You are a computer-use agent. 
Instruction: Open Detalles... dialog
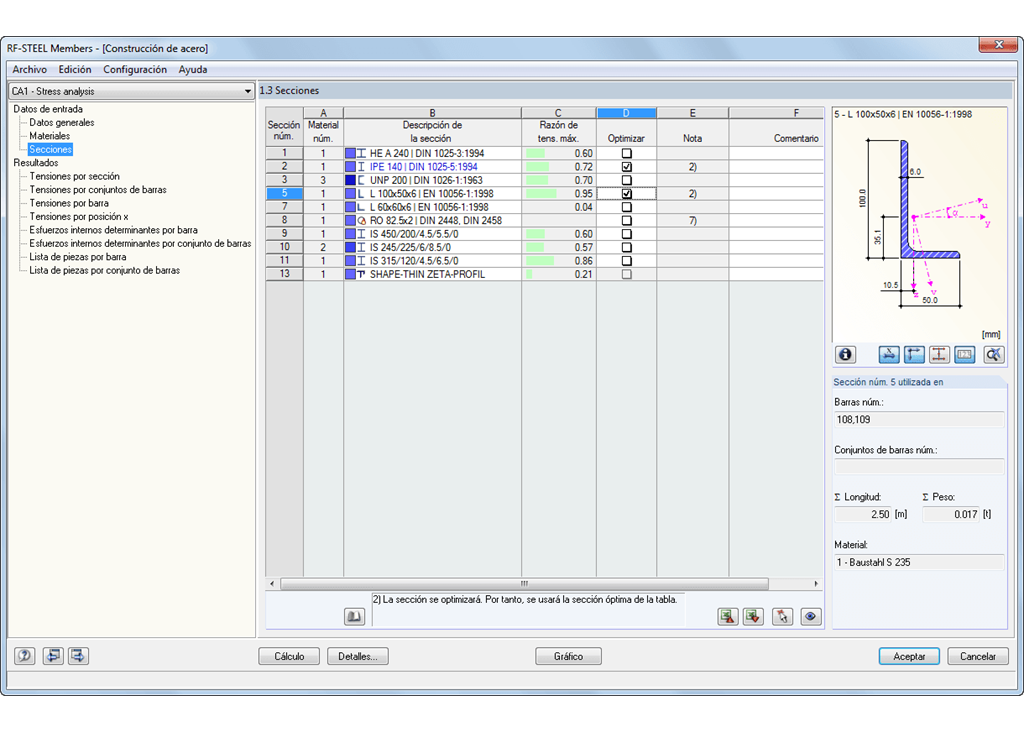pyautogui.click(x=358, y=656)
